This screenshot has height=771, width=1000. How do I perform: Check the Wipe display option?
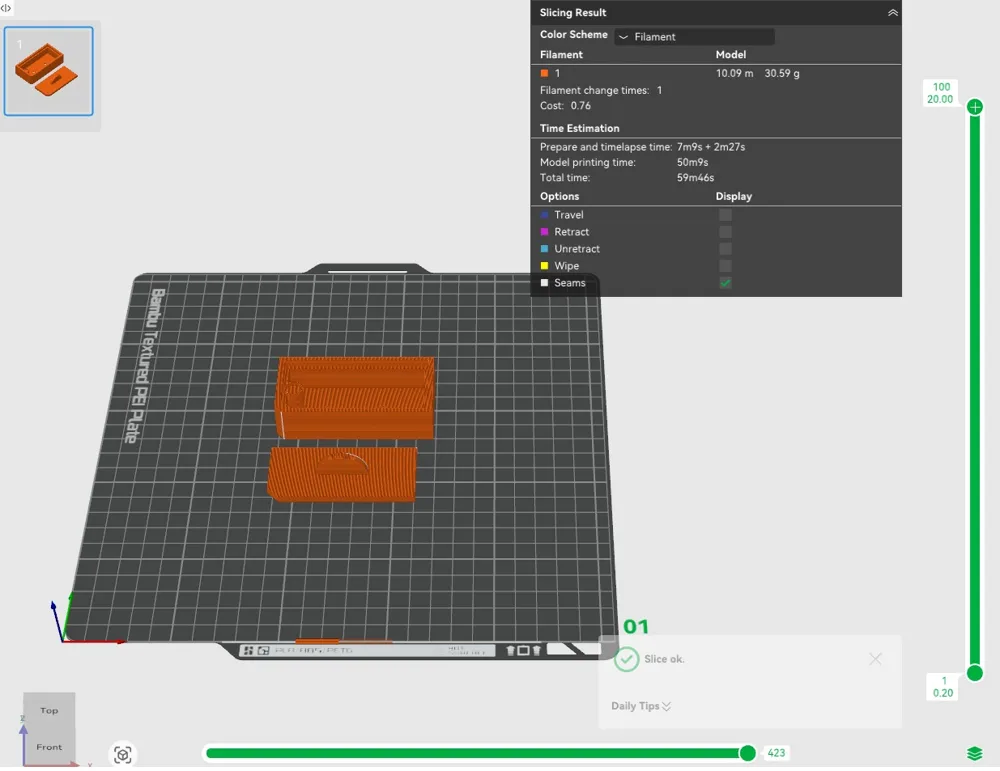click(725, 266)
